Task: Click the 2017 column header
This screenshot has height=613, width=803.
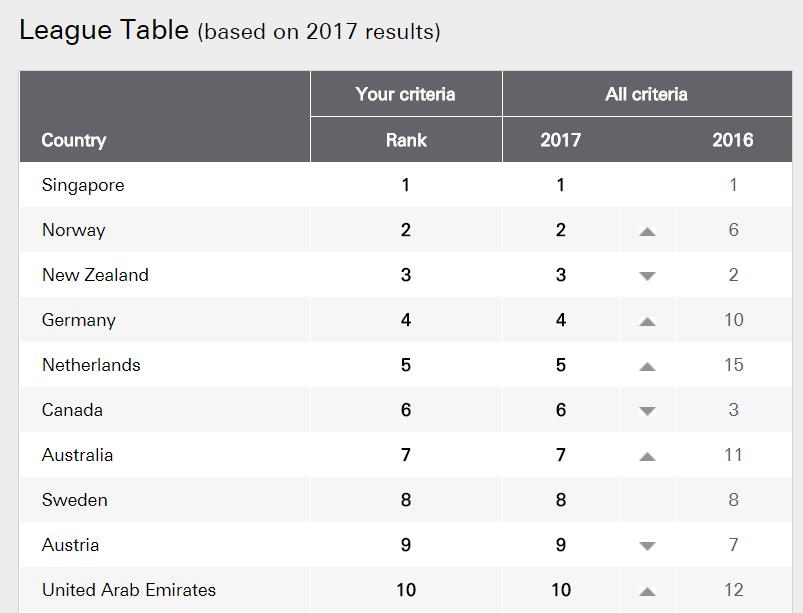Action: tap(560, 140)
